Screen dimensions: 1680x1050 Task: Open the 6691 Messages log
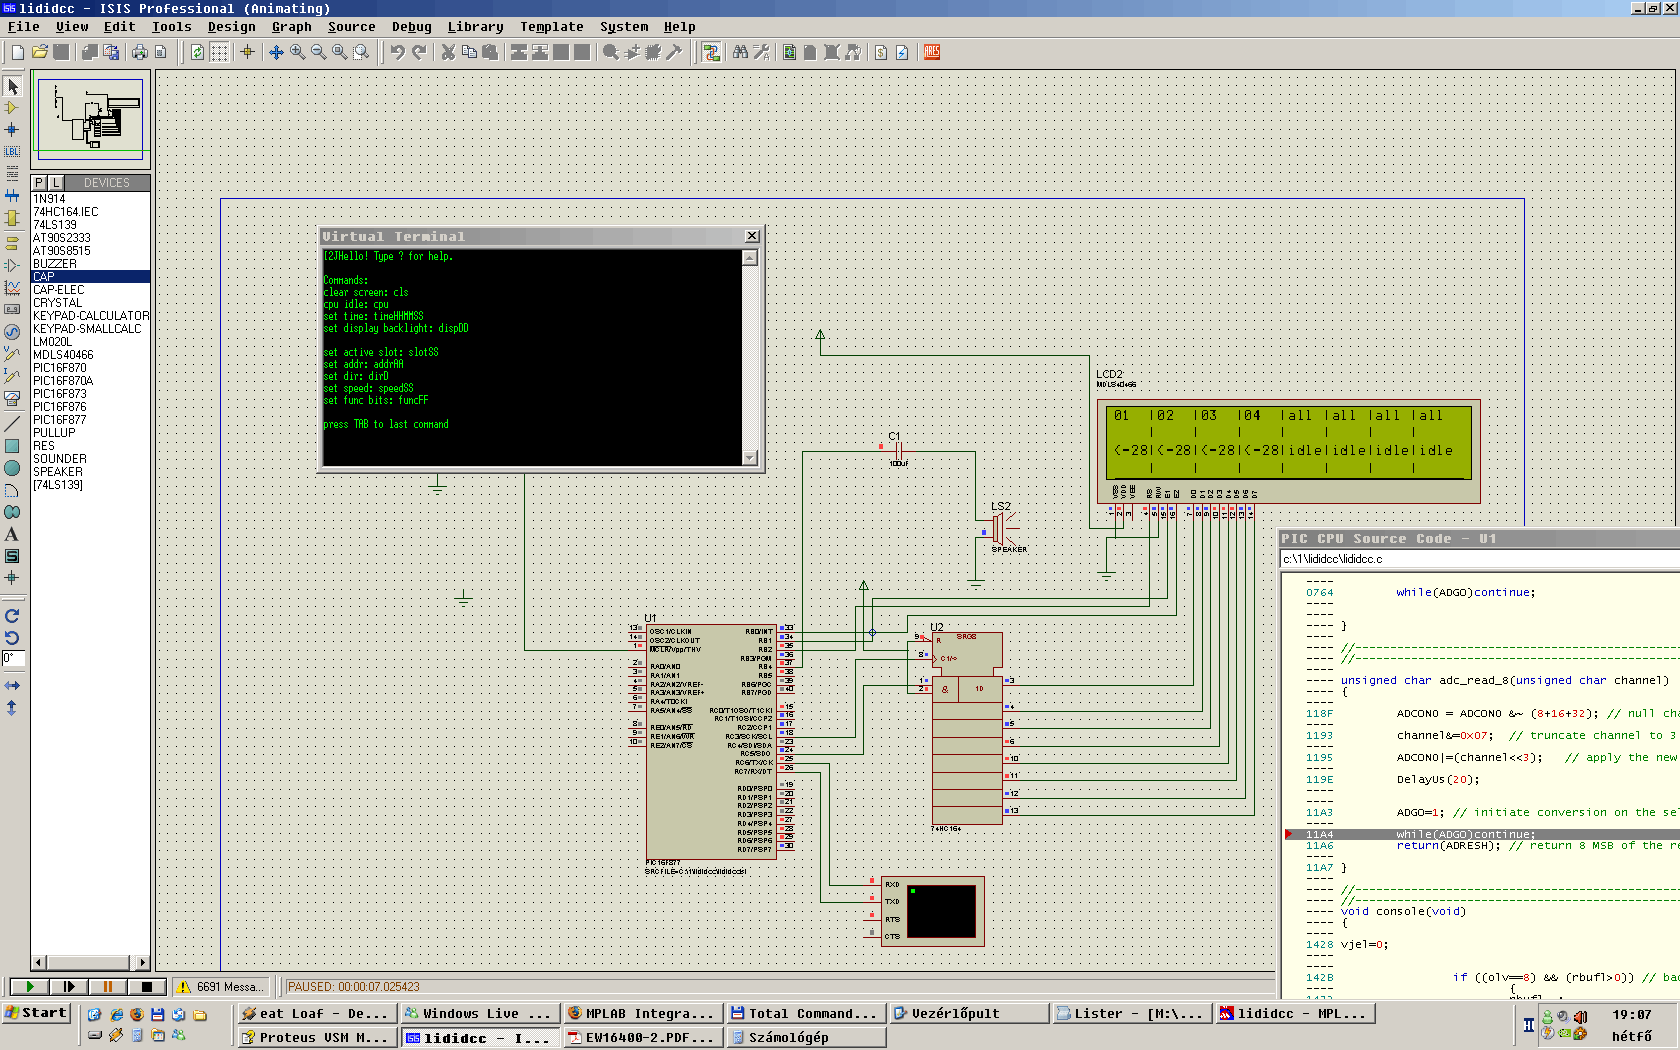(x=221, y=987)
